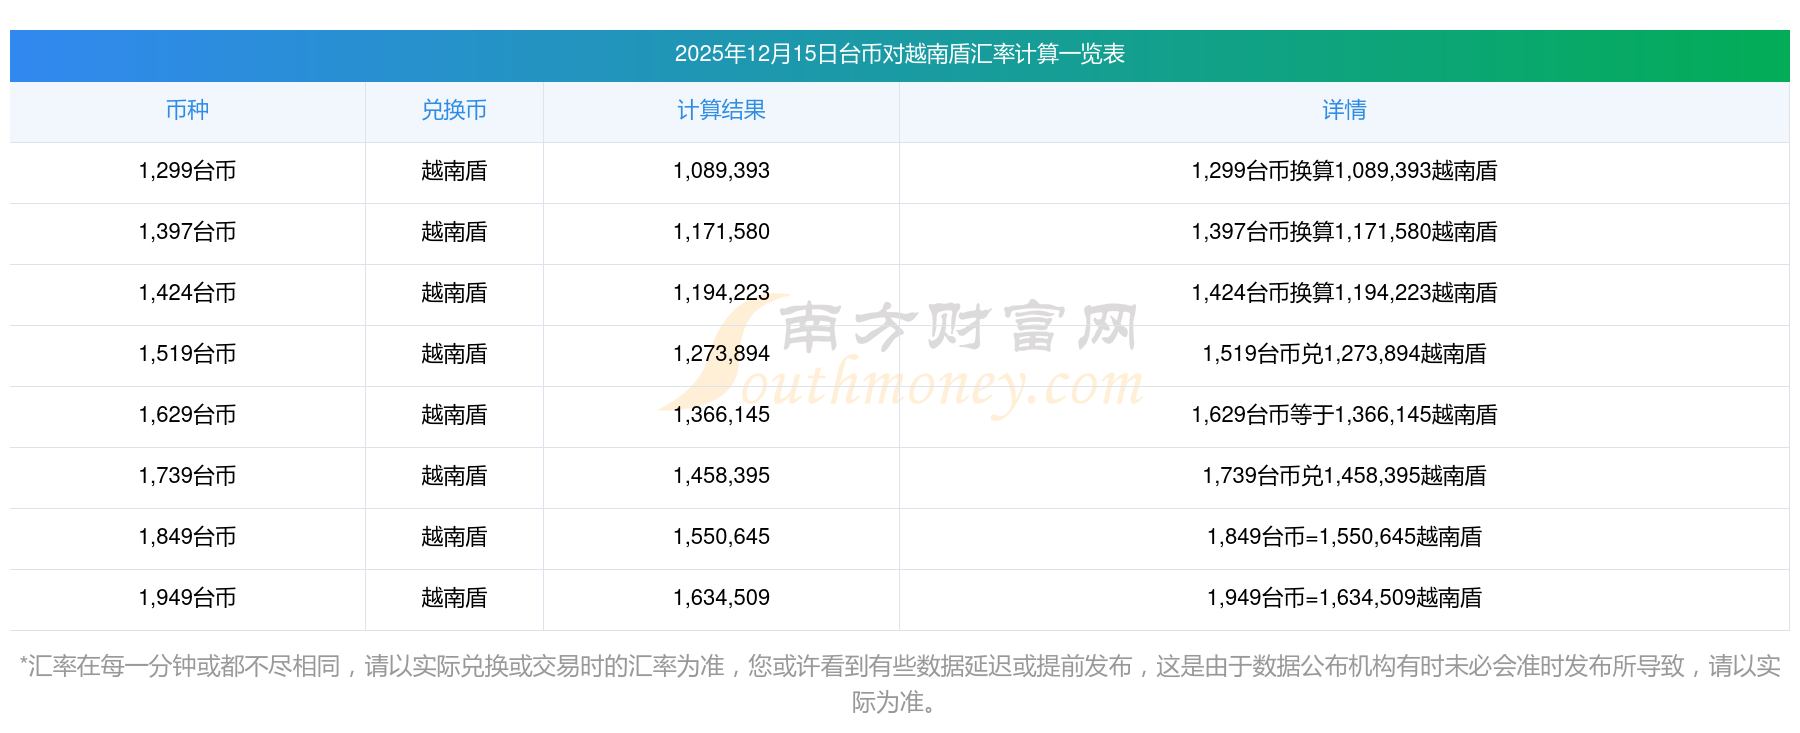The image size is (1800, 733).
Task: Click the result value "1,550,645"
Action: 721,537
